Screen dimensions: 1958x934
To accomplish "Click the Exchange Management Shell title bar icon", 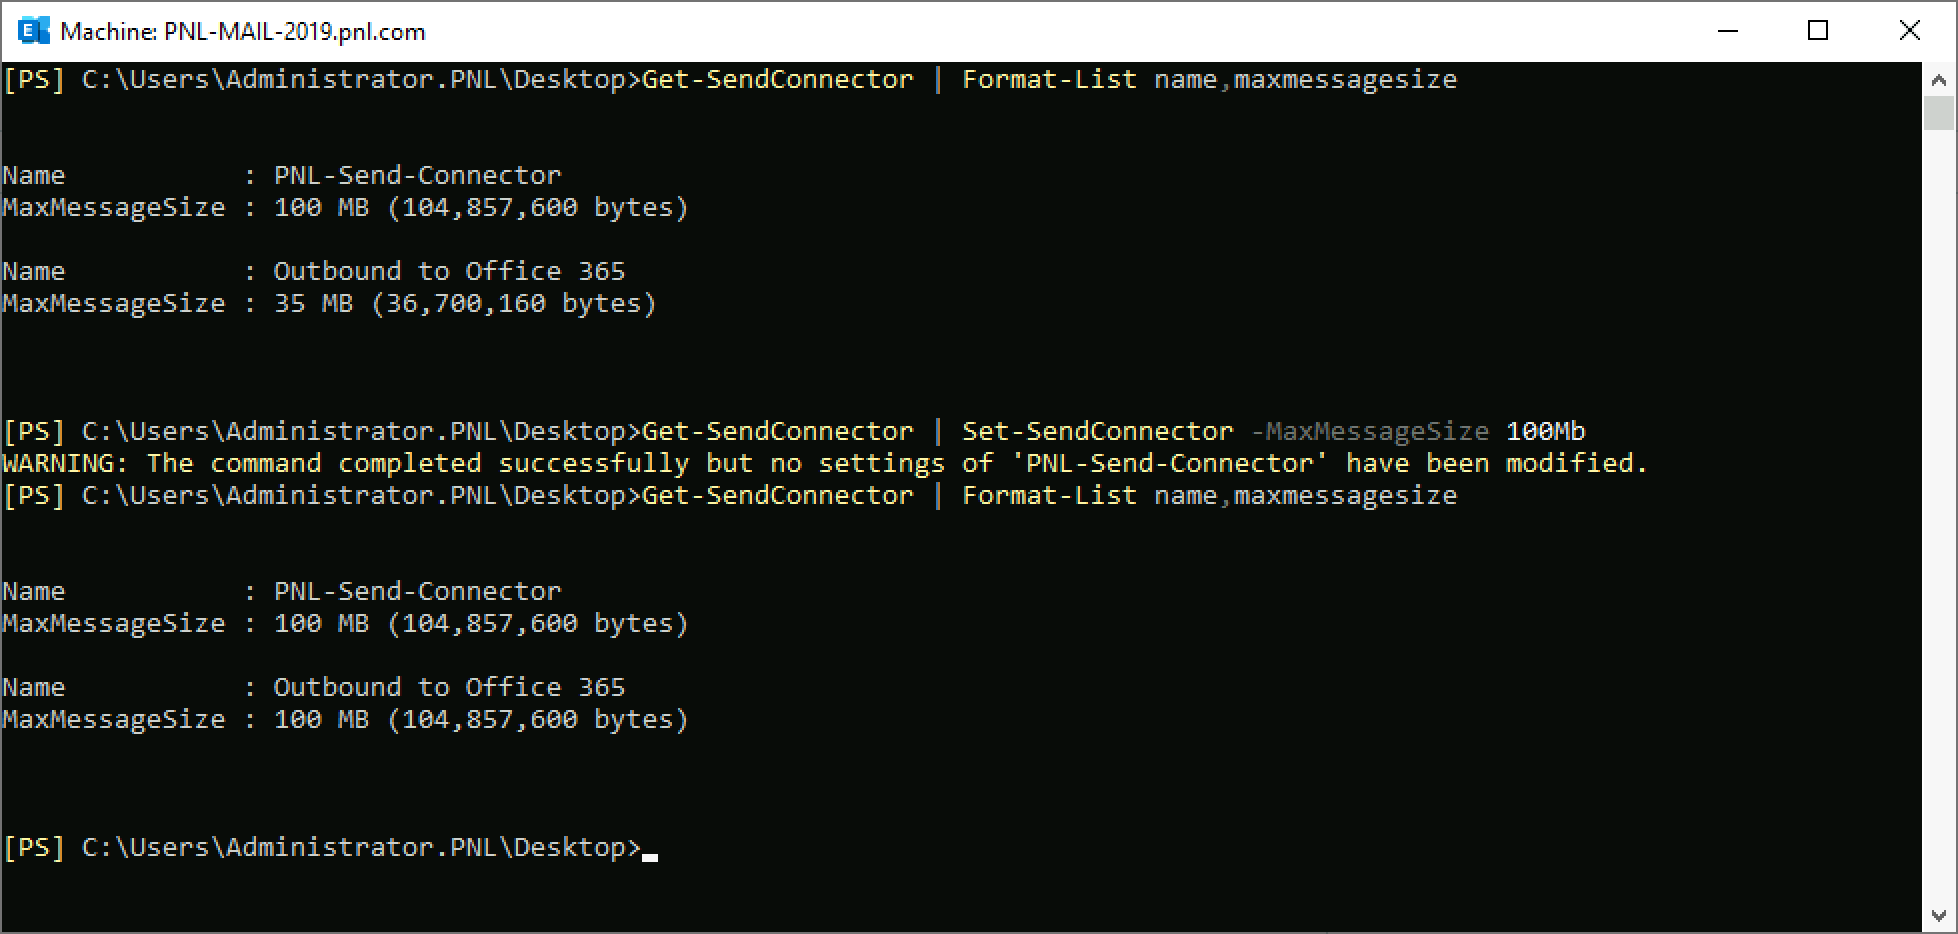I will tap(33, 31).
